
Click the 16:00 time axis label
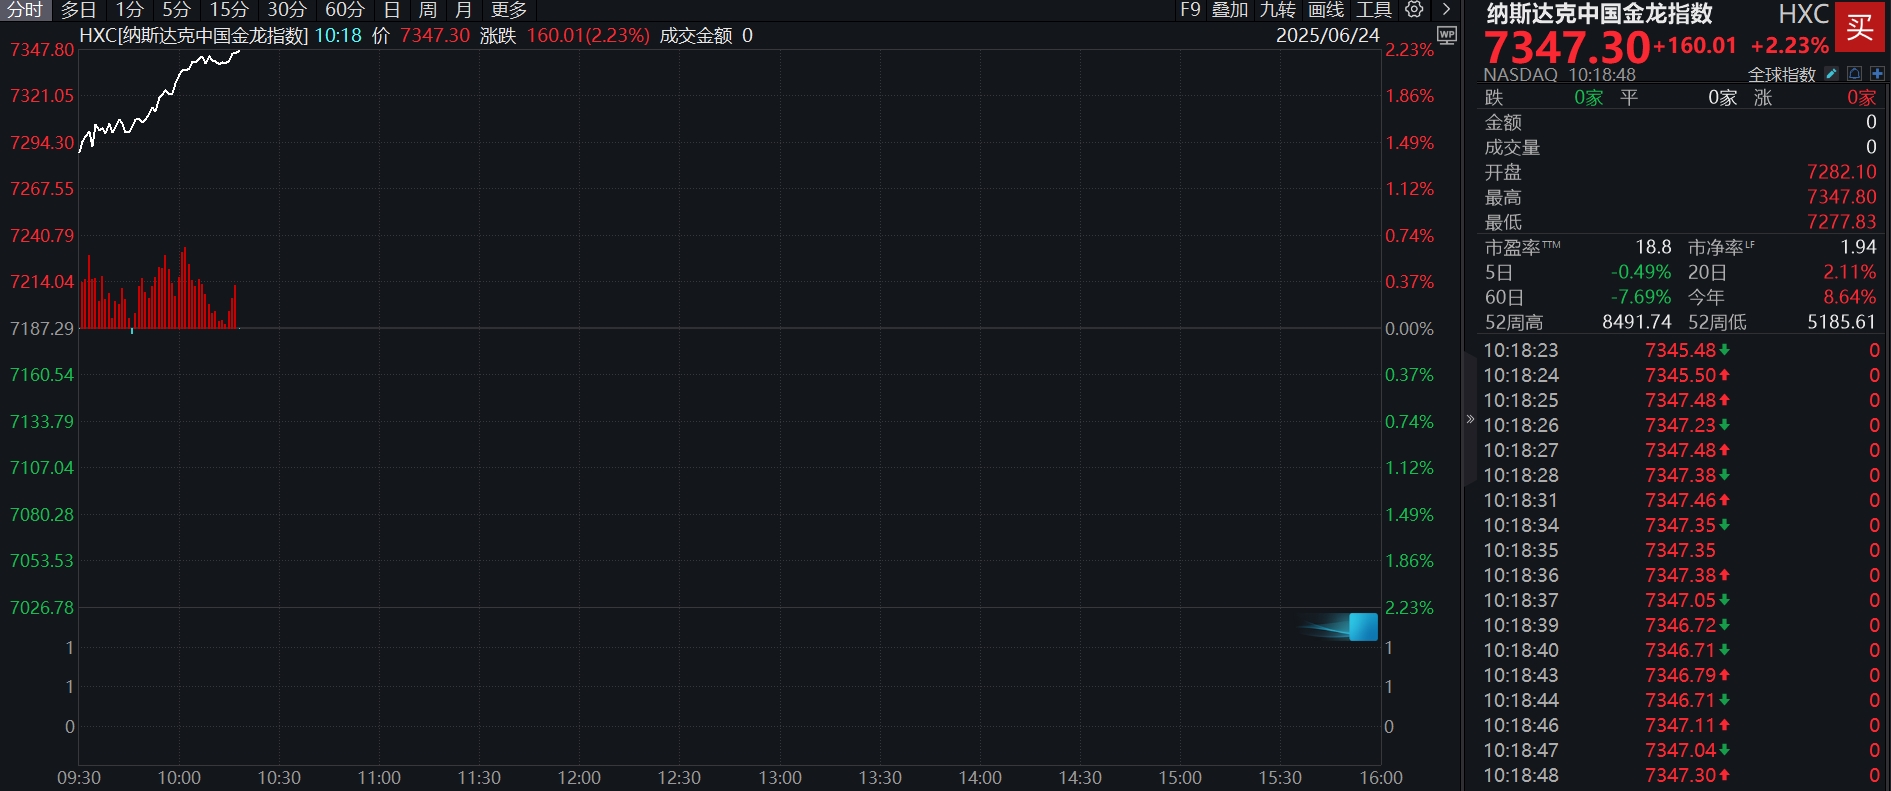click(1381, 777)
